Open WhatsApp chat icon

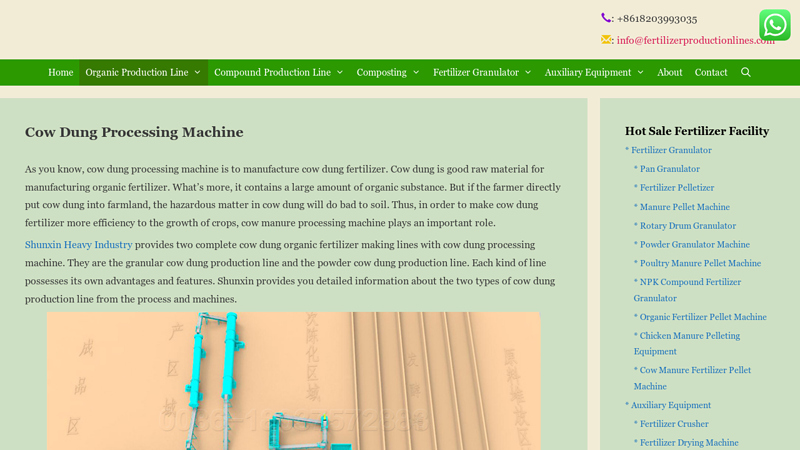coord(774,25)
